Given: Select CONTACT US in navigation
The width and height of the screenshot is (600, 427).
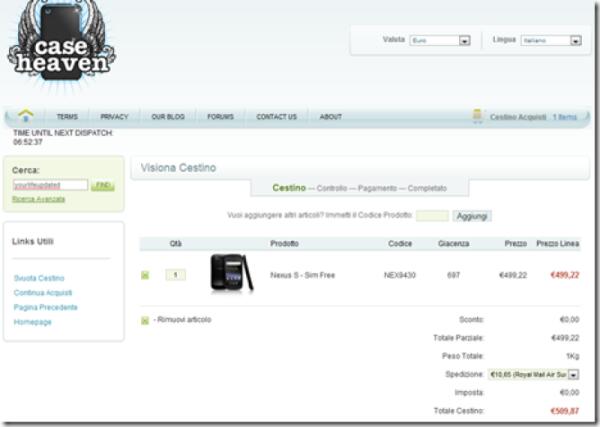Looking at the screenshot, I should [276, 117].
